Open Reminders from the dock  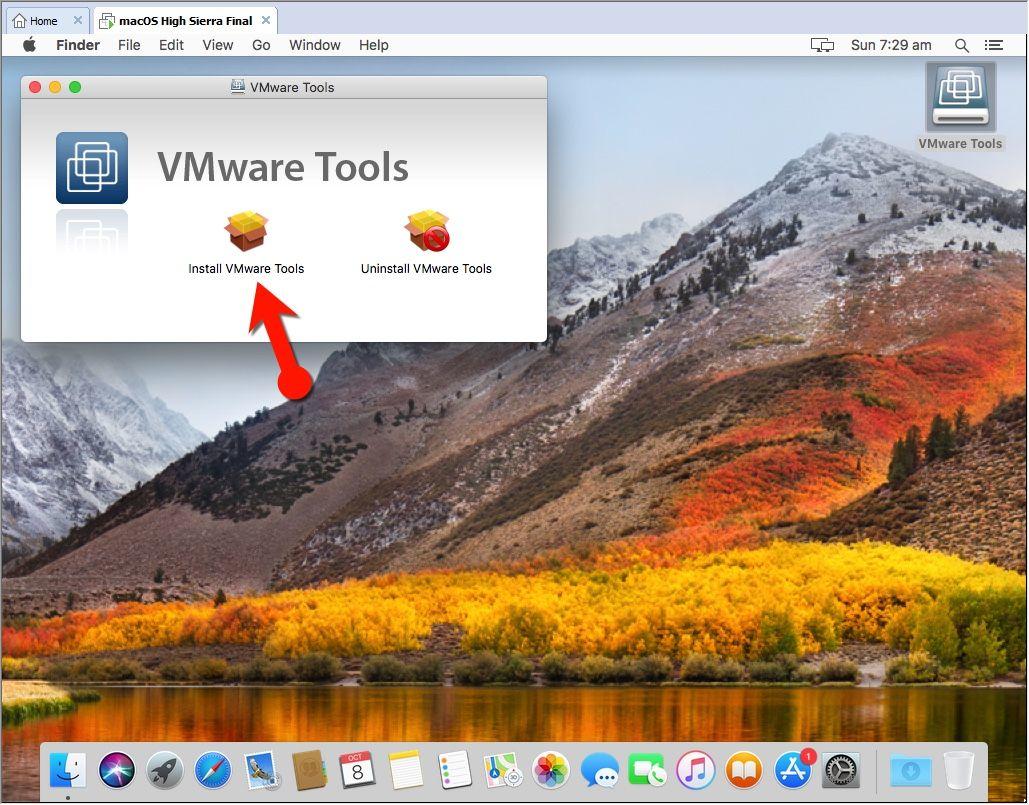point(454,770)
